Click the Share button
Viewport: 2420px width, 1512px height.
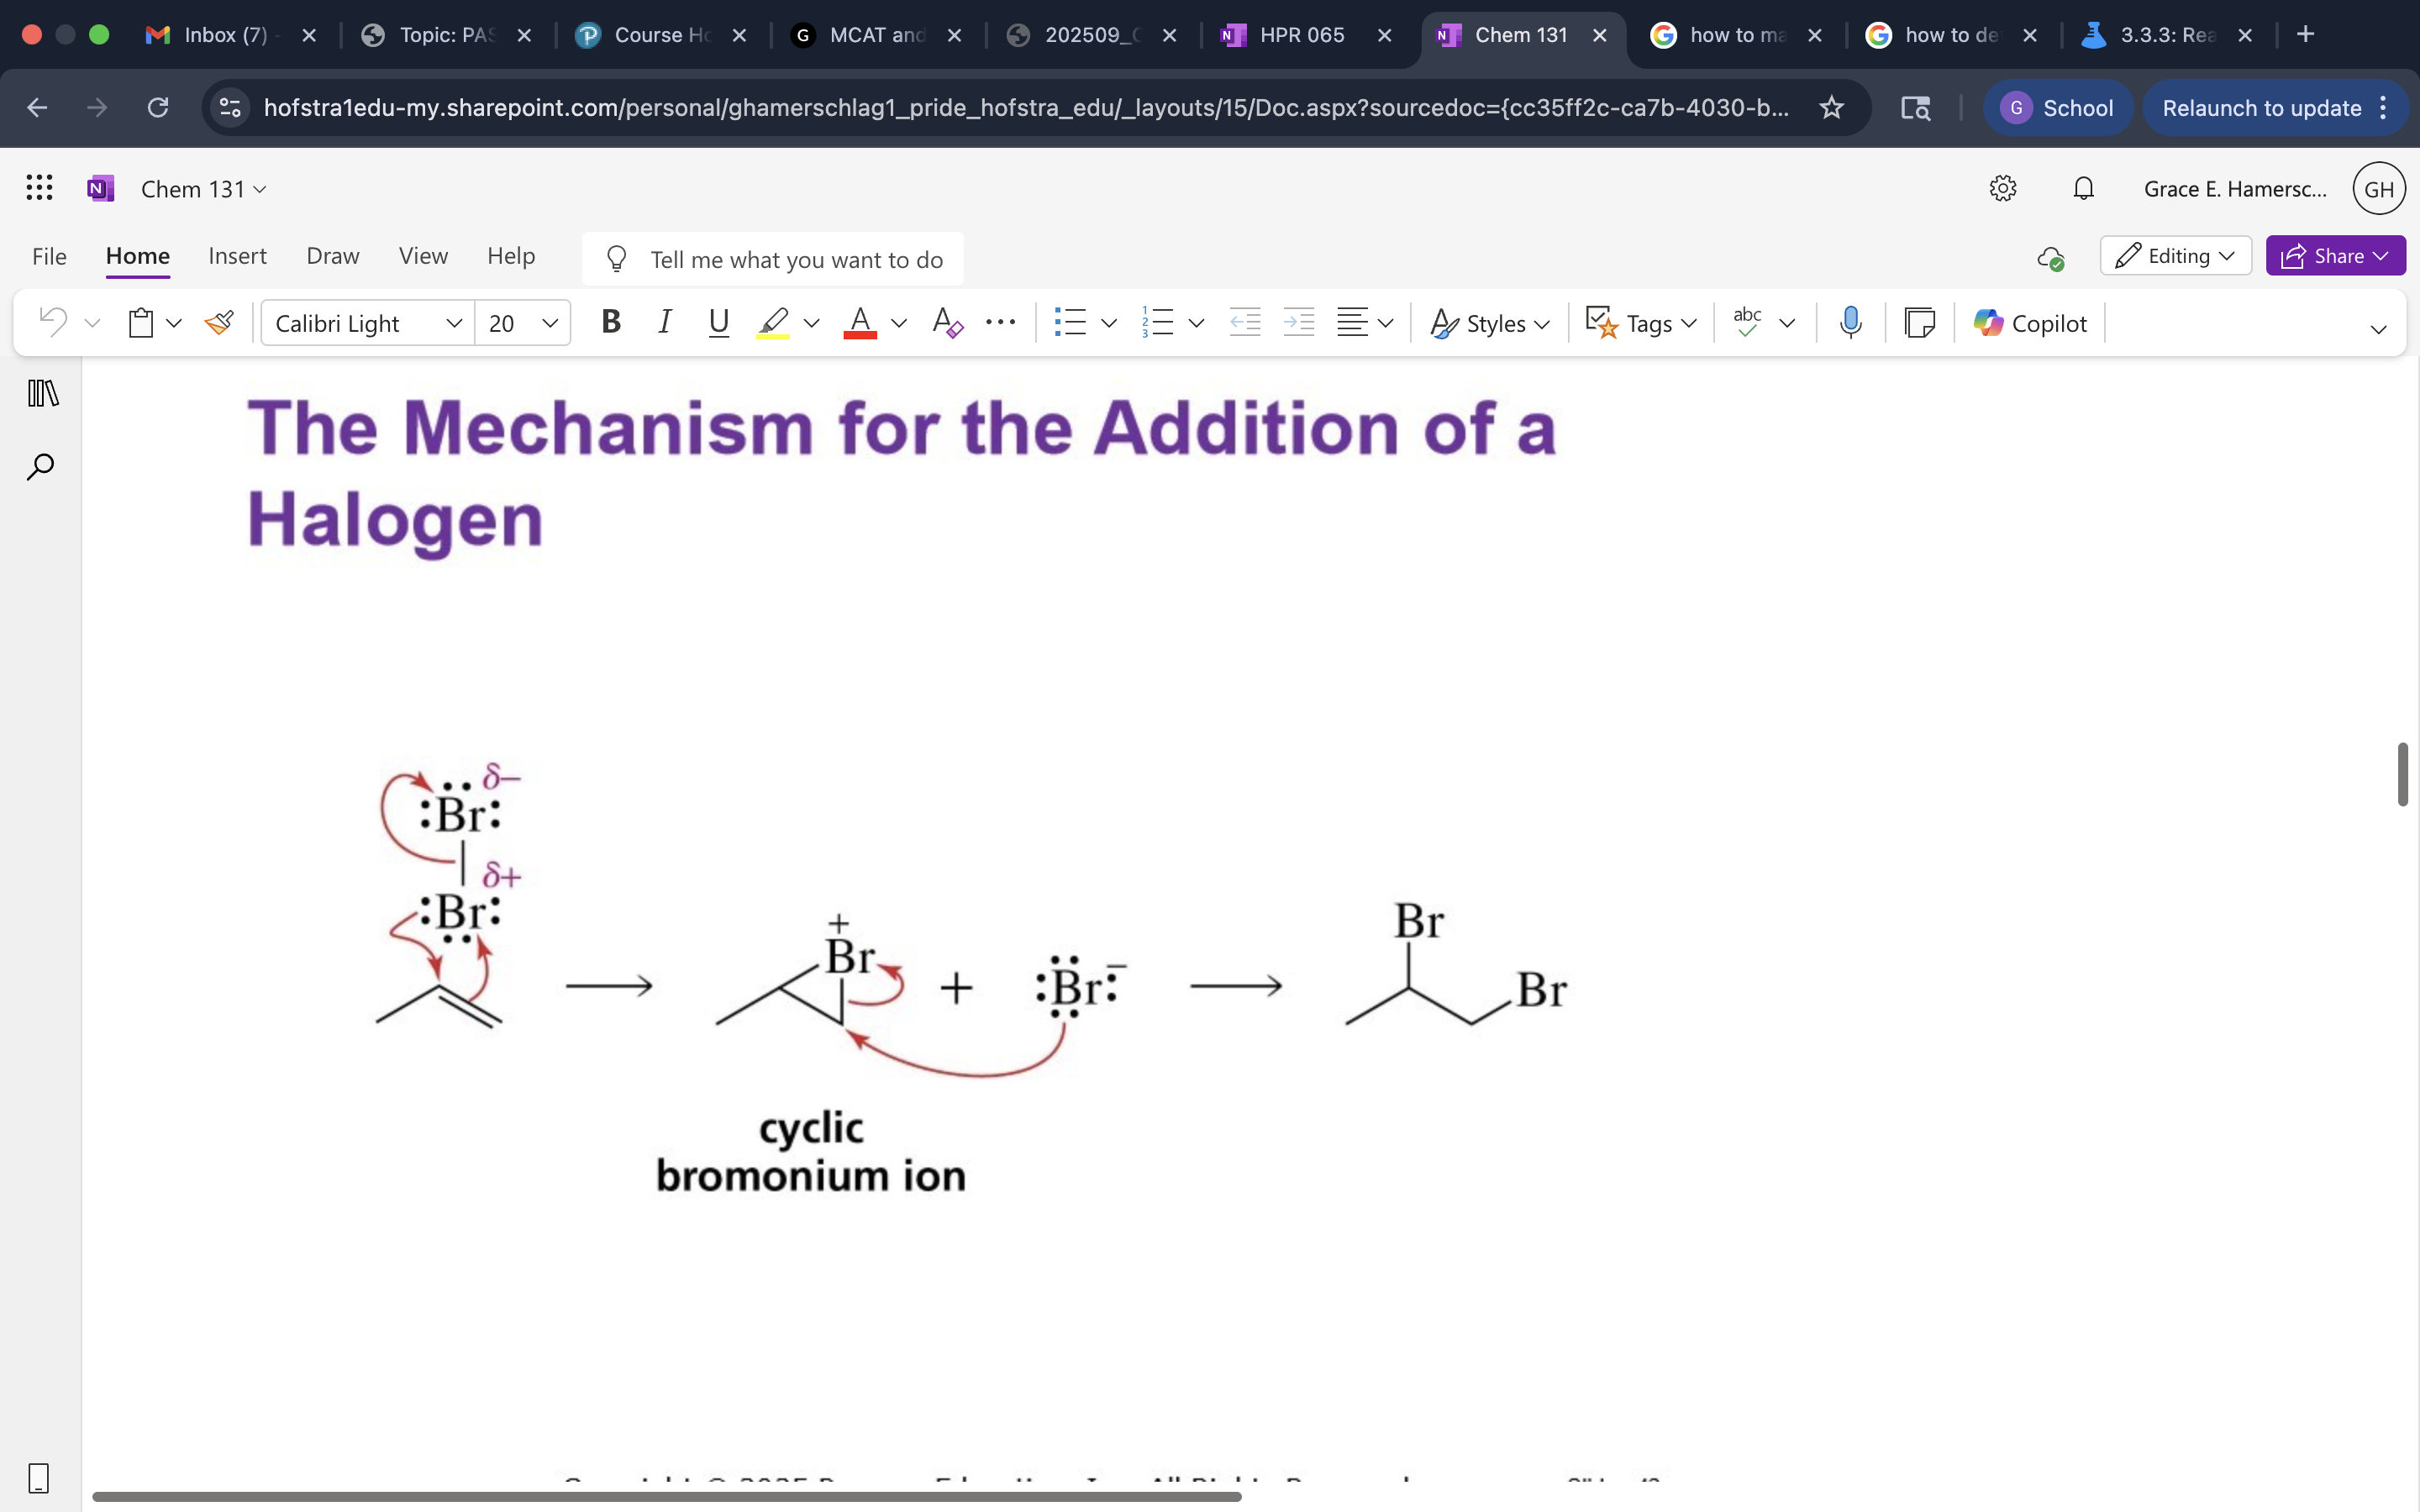2335,255
